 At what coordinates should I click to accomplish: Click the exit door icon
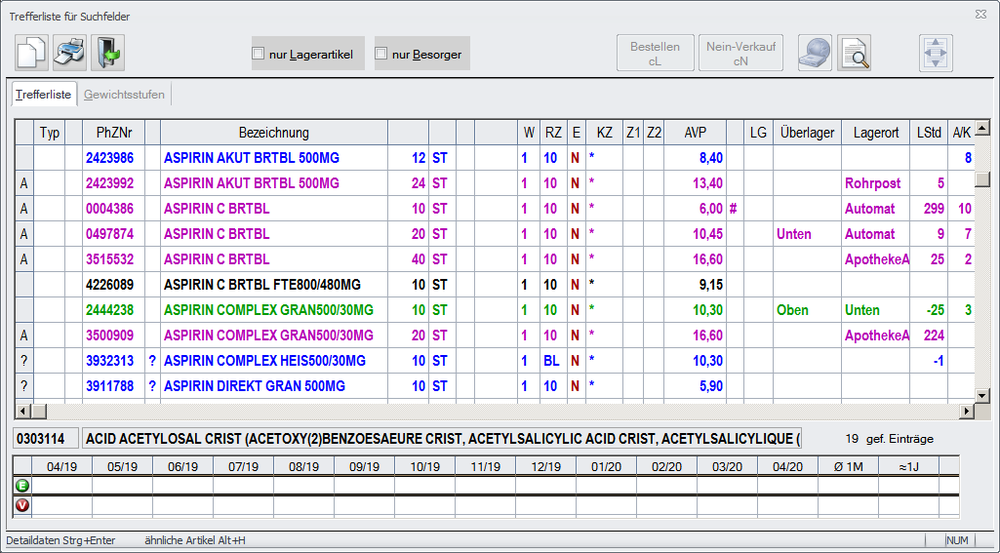pyautogui.click(x=107, y=52)
